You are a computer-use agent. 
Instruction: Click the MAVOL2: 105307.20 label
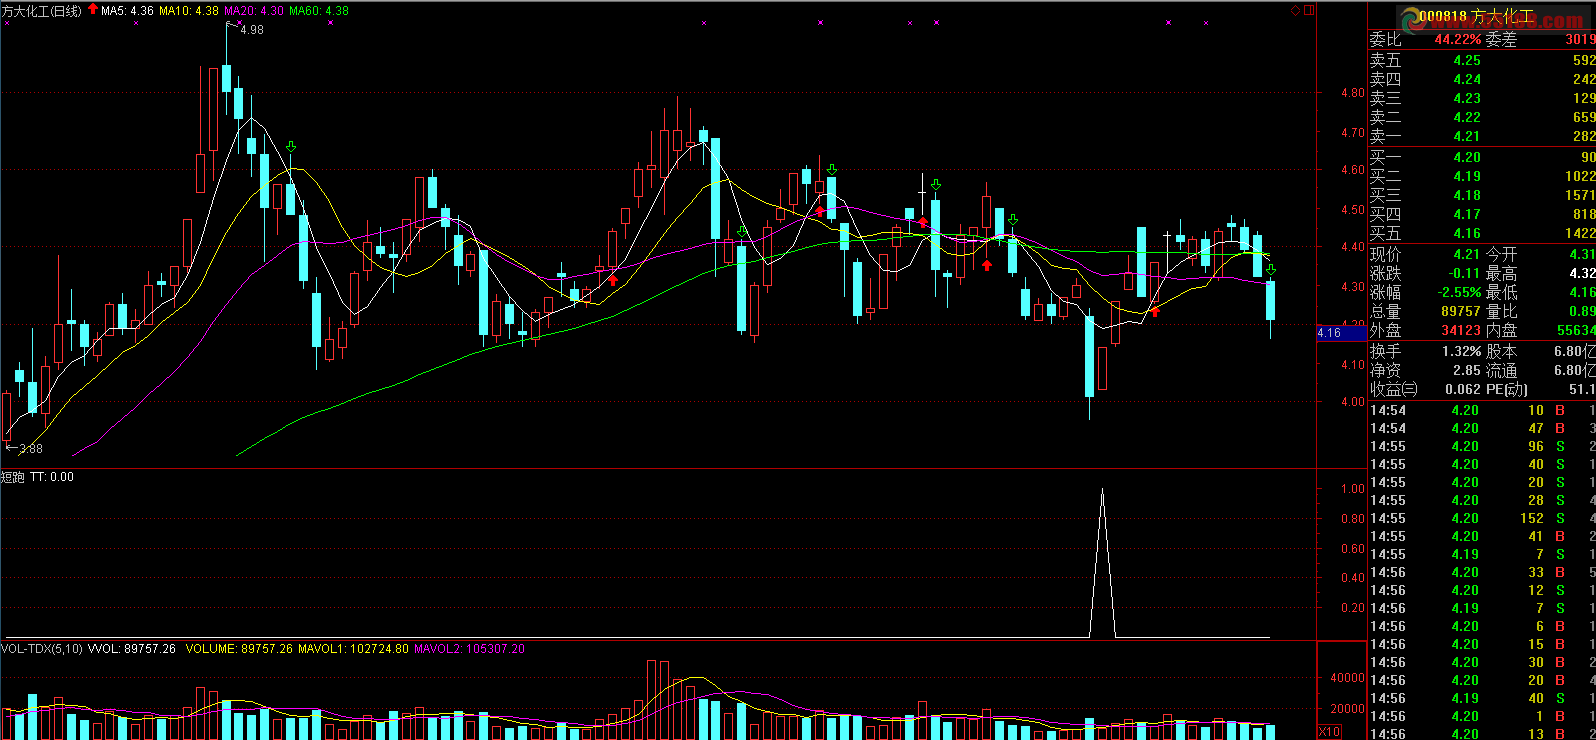pos(469,649)
